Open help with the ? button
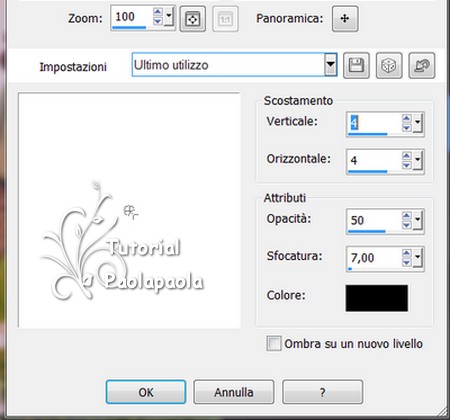The height and width of the screenshot is (420, 450). click(322, 392)
